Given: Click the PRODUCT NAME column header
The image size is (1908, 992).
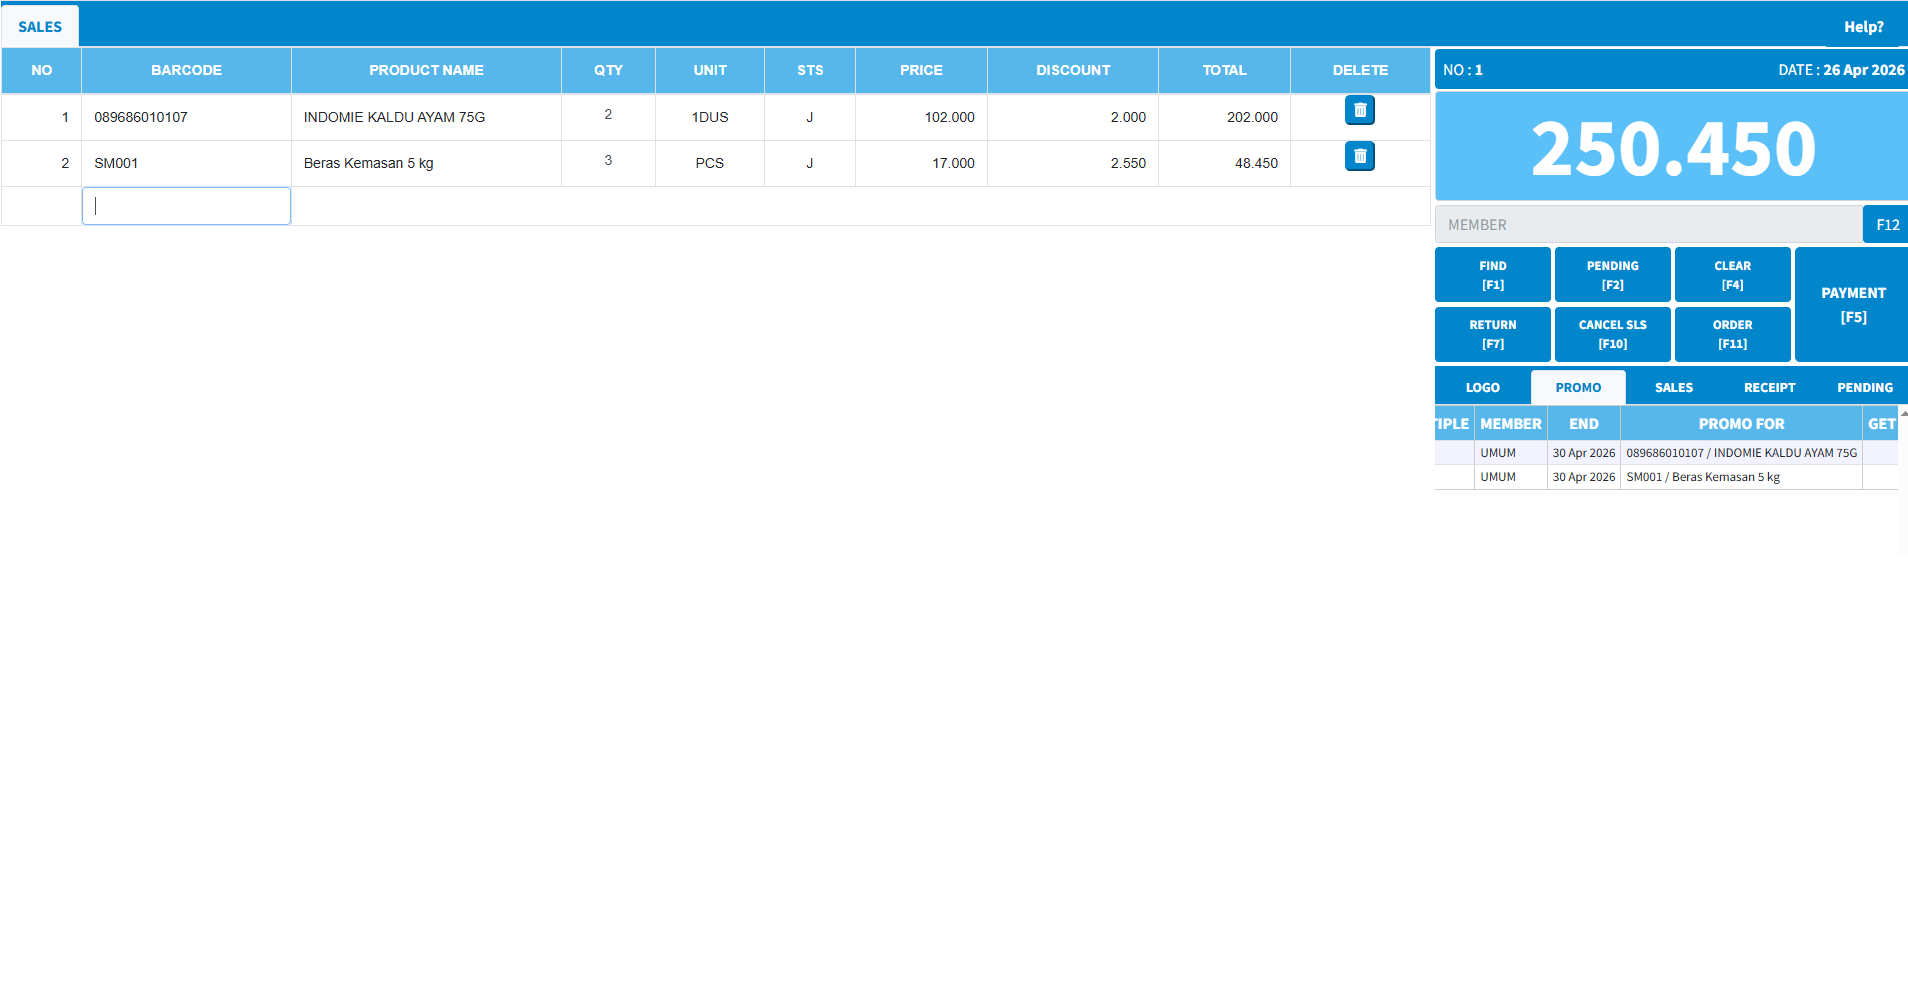Looking at the screenshot, I should click(x=426, y=70).
